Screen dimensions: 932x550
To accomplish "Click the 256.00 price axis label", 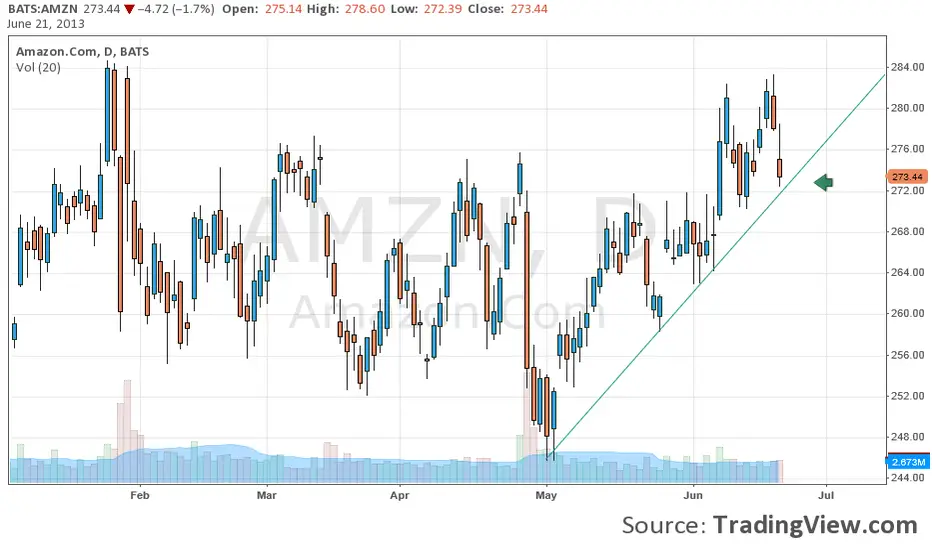I will pyautogui.click(x=907, y=355).
